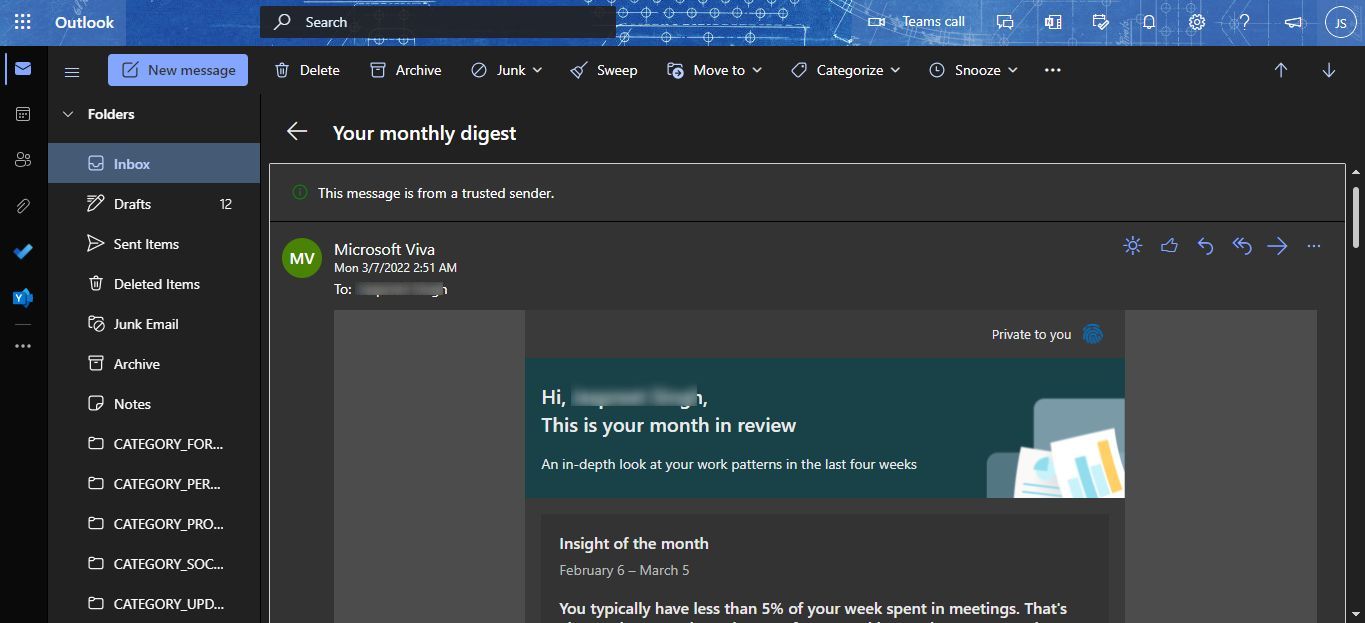Open the Notes folder
1365x623 pixels.
click(155, 404)
